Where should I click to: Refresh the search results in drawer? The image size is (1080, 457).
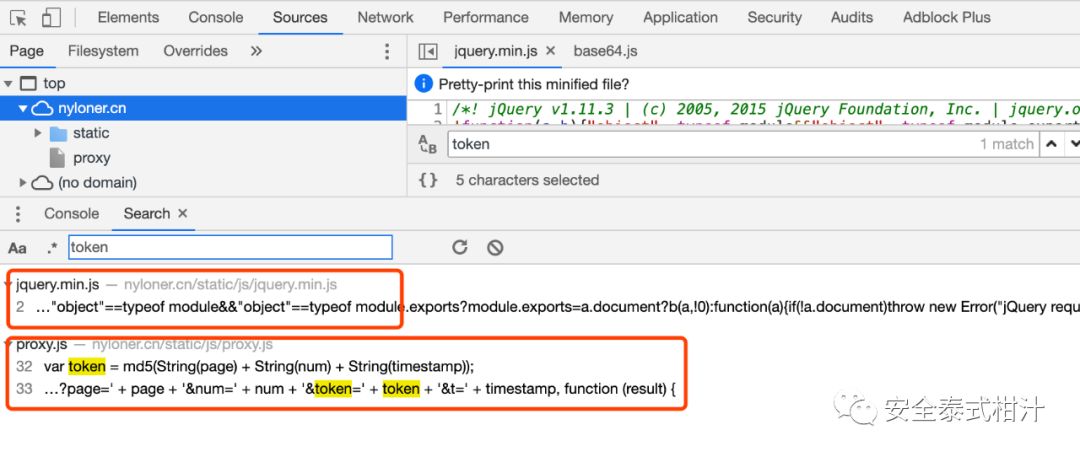click(460, 247)
